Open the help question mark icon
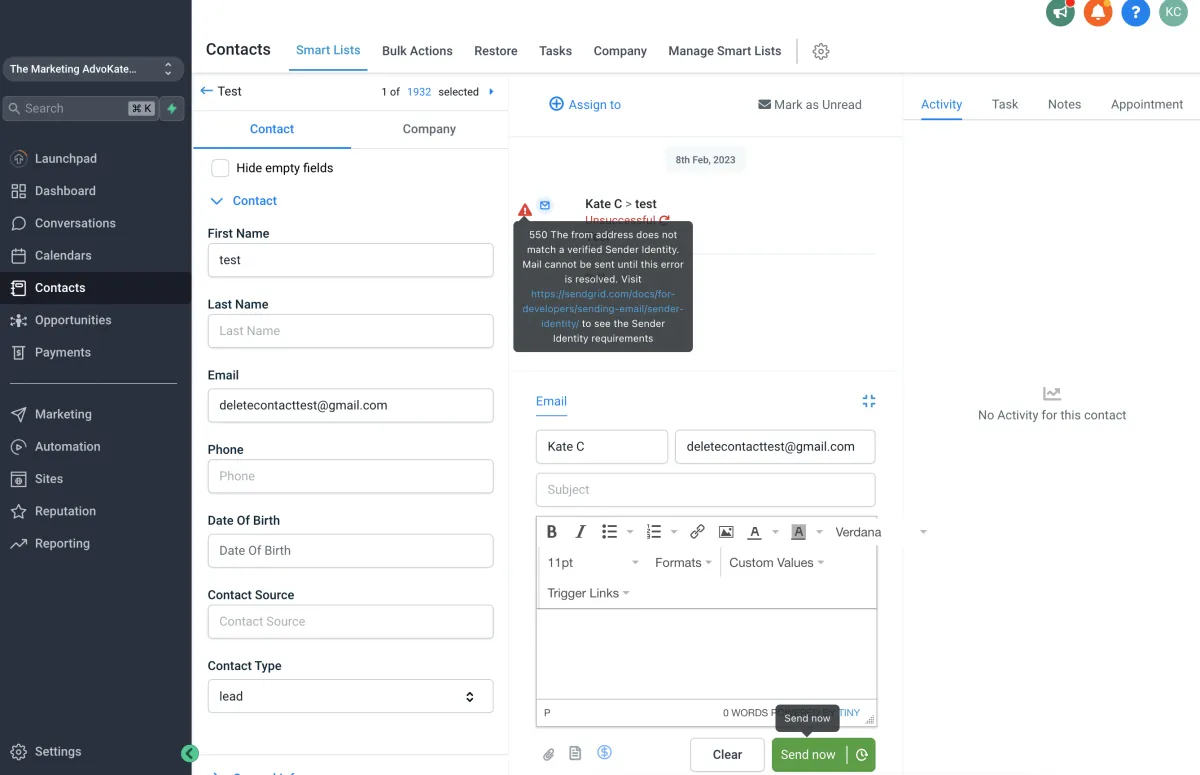Image resolution: width=1200 pixels, height=775 pixels. click(x=1135, y=13)
